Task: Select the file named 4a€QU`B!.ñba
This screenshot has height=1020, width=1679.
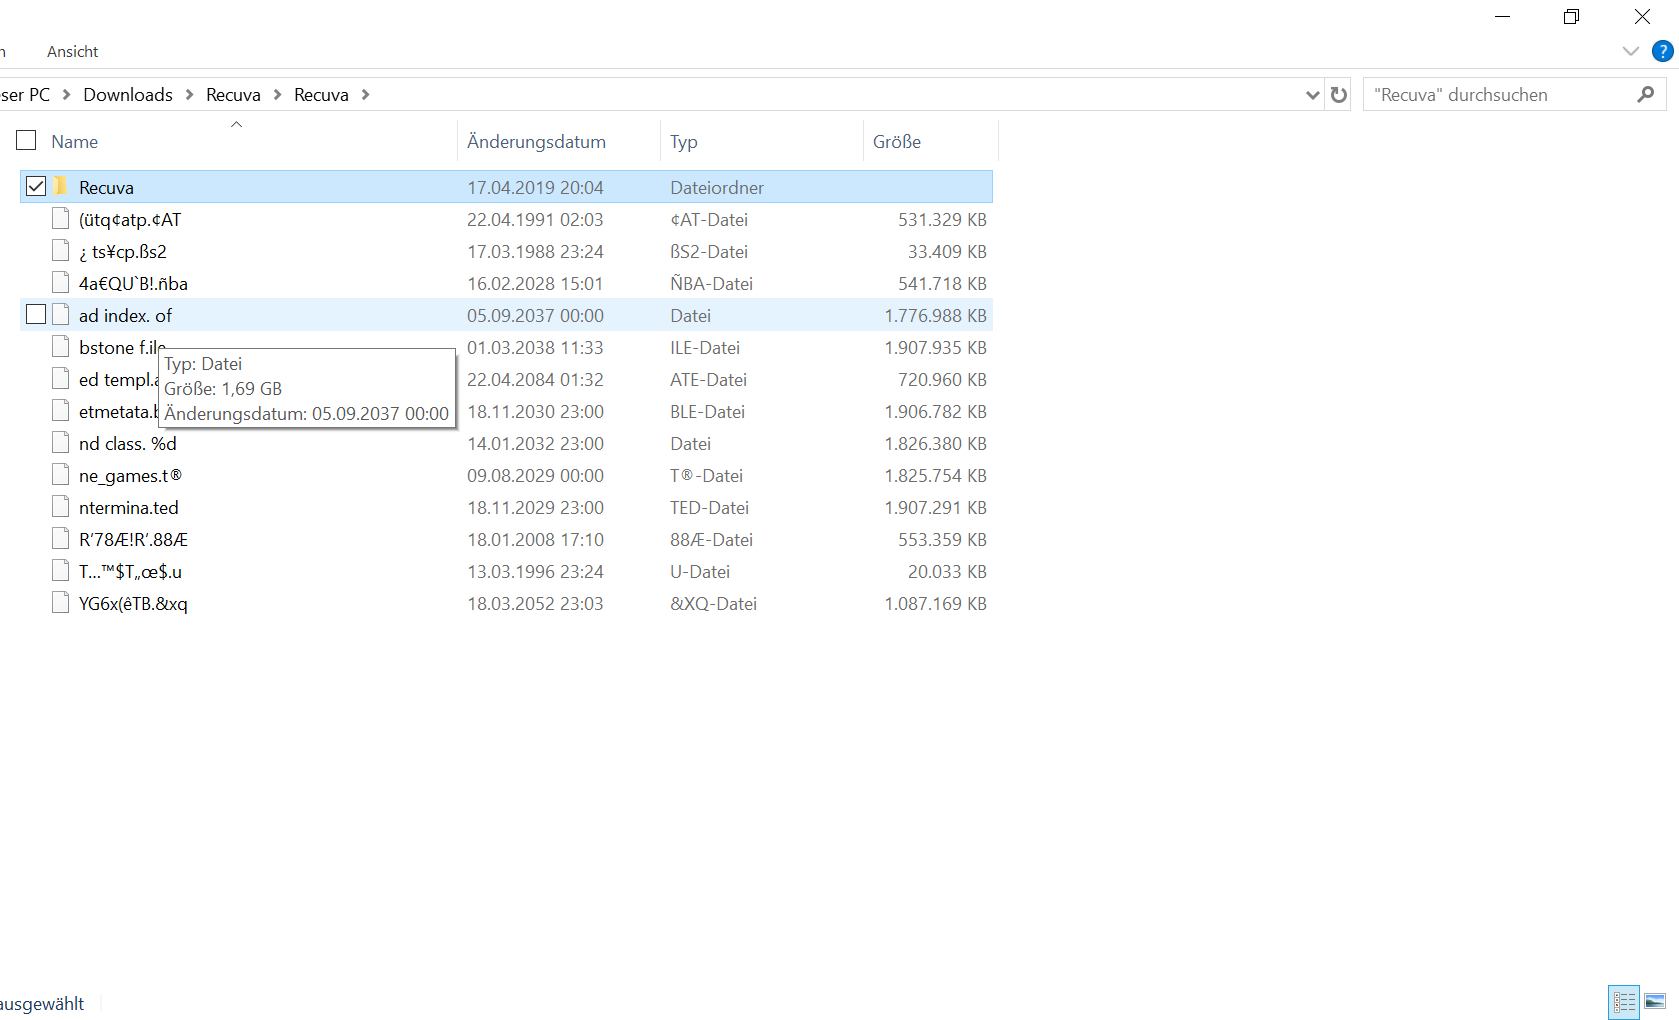Action: (133, 284)
